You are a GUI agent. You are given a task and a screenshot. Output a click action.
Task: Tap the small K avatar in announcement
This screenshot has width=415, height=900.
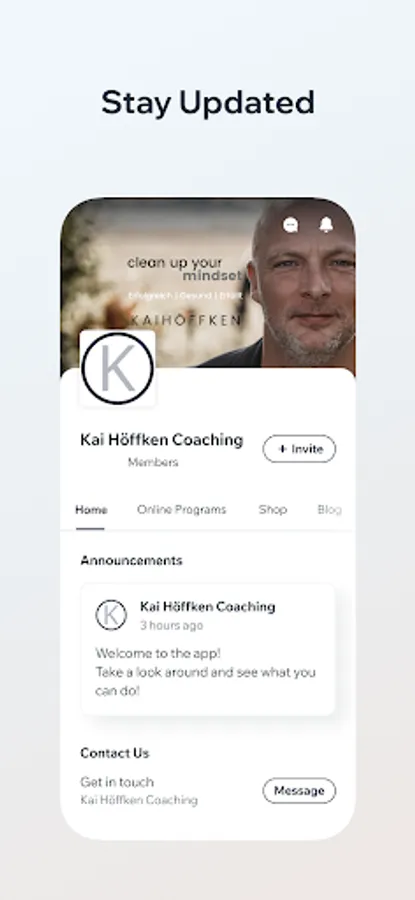pos(111,615)
